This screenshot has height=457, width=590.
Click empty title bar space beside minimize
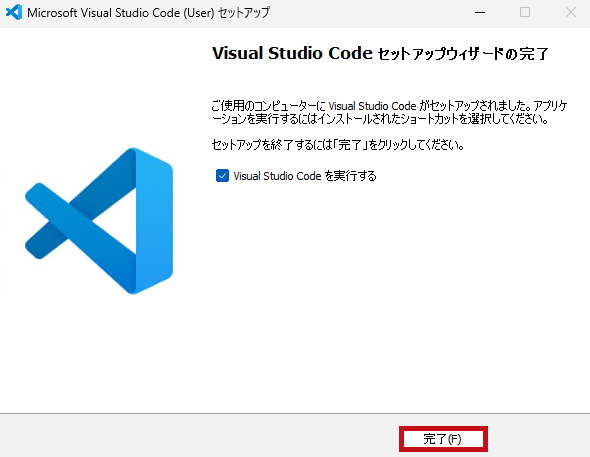pos(369,12)
